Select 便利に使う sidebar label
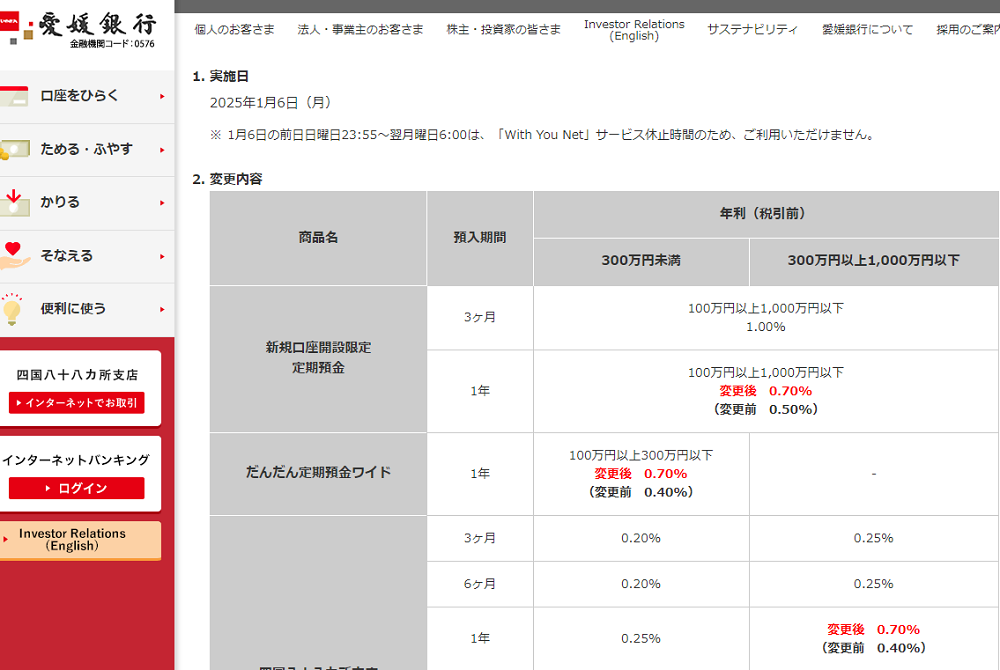The height and width of the screenshot is (670, 1000). pos(73,309)
